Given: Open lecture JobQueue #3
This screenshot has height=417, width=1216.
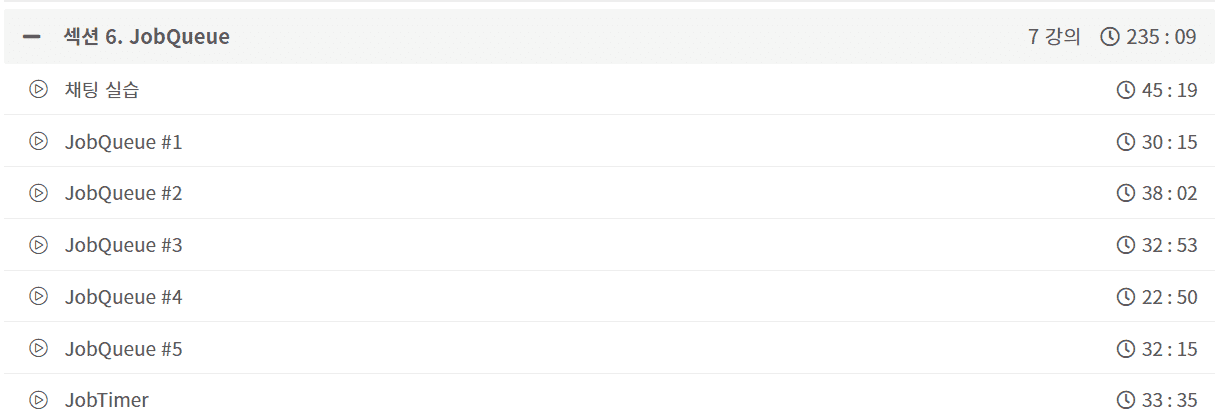Looking at the screenshot, I should pyautogui.click(x=124, y=245).
